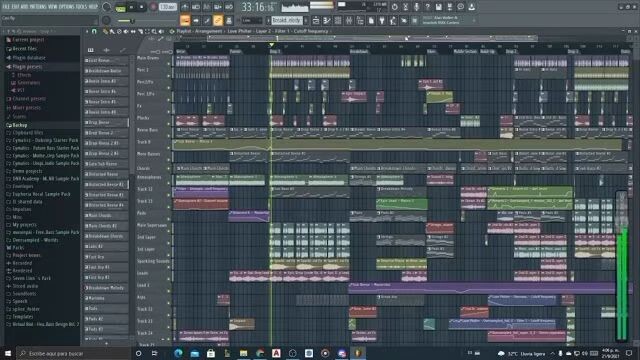
Task: Expand the Plugin database folder in browser
Action: coord(29,58)
